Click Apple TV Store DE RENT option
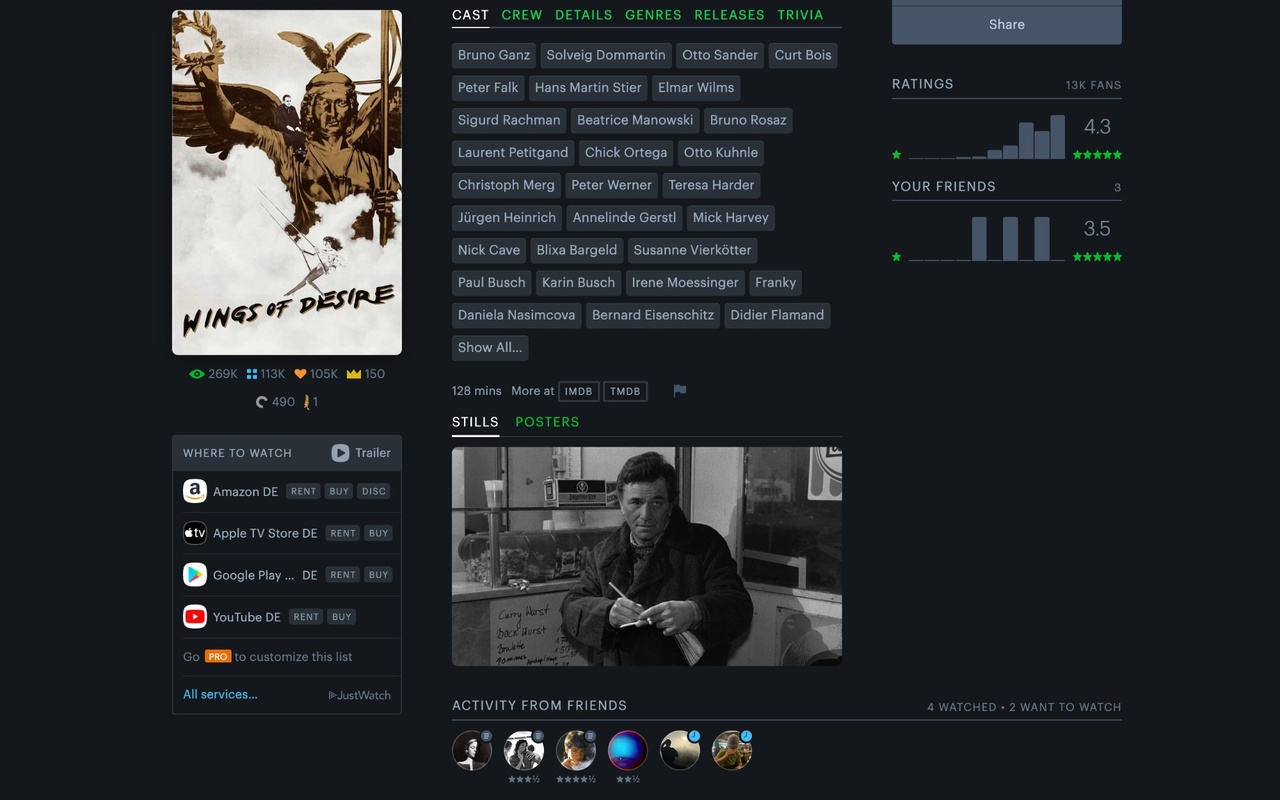The width and height of the screenshot is (1280, 800). (343, 533)
